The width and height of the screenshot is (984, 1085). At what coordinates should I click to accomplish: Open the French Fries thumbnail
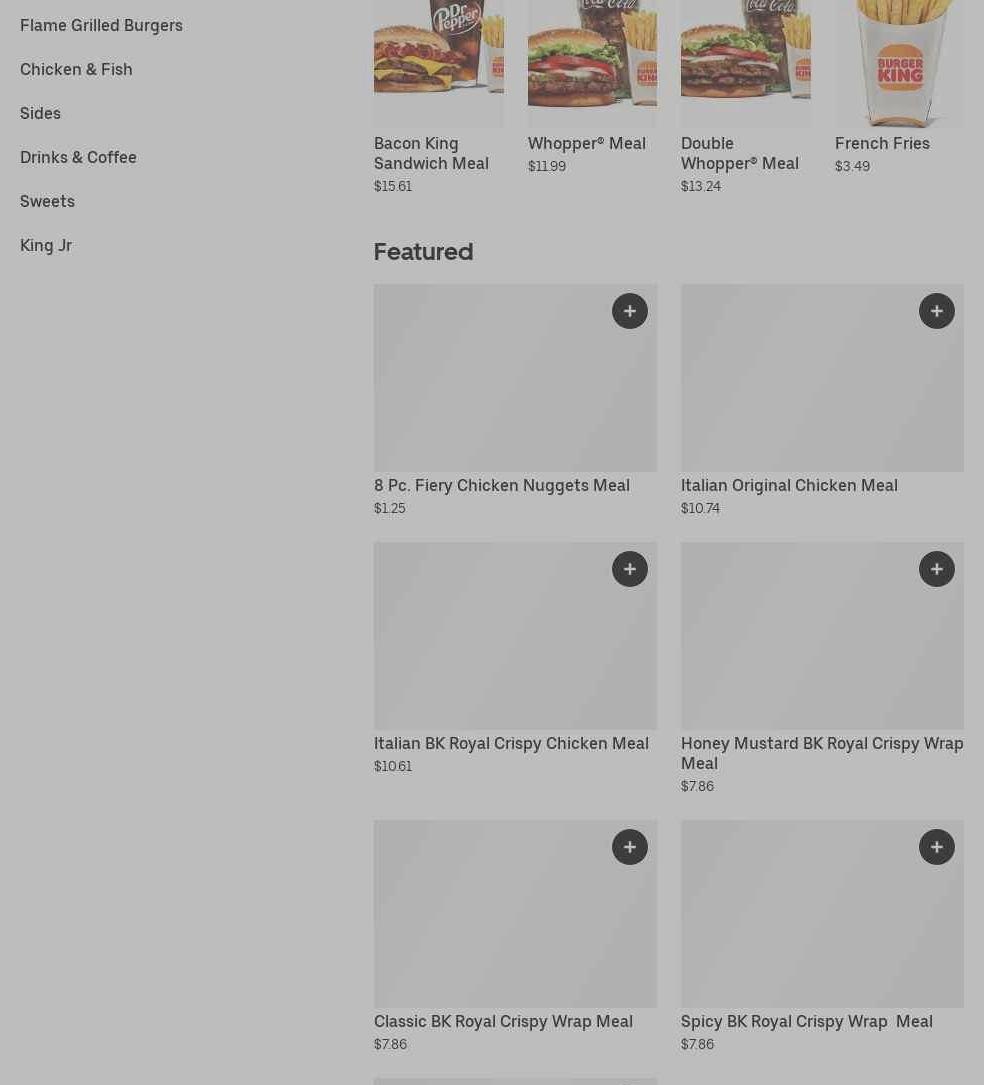(900, 63)
